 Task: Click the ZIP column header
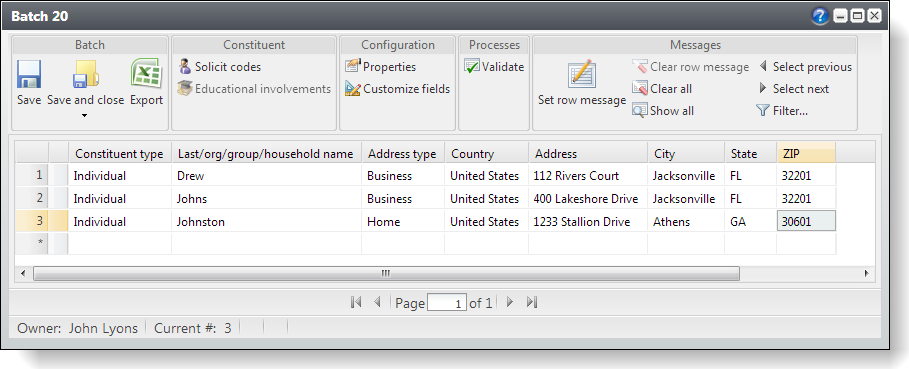click(x=806, y=154)
